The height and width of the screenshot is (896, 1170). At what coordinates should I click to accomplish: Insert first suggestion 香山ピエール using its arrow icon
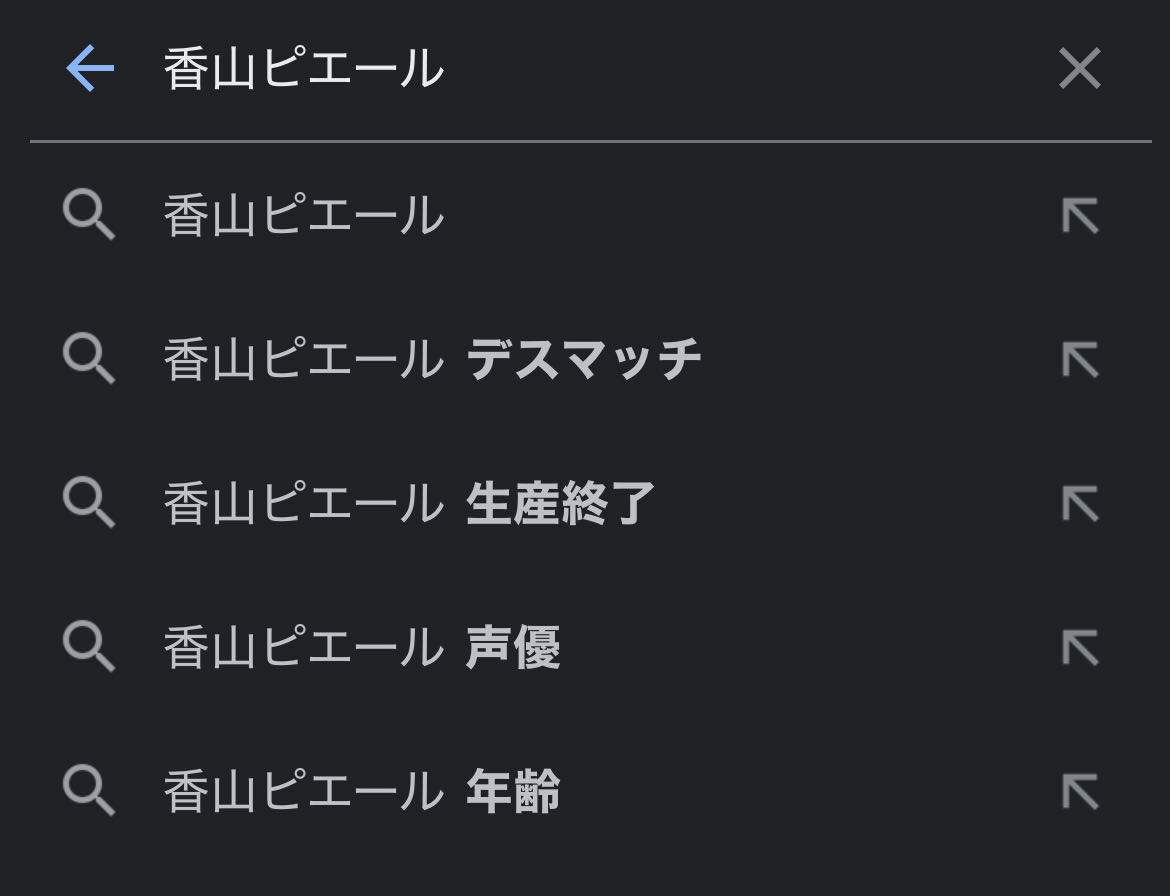pyautogui.click(x=1080, y=216)
